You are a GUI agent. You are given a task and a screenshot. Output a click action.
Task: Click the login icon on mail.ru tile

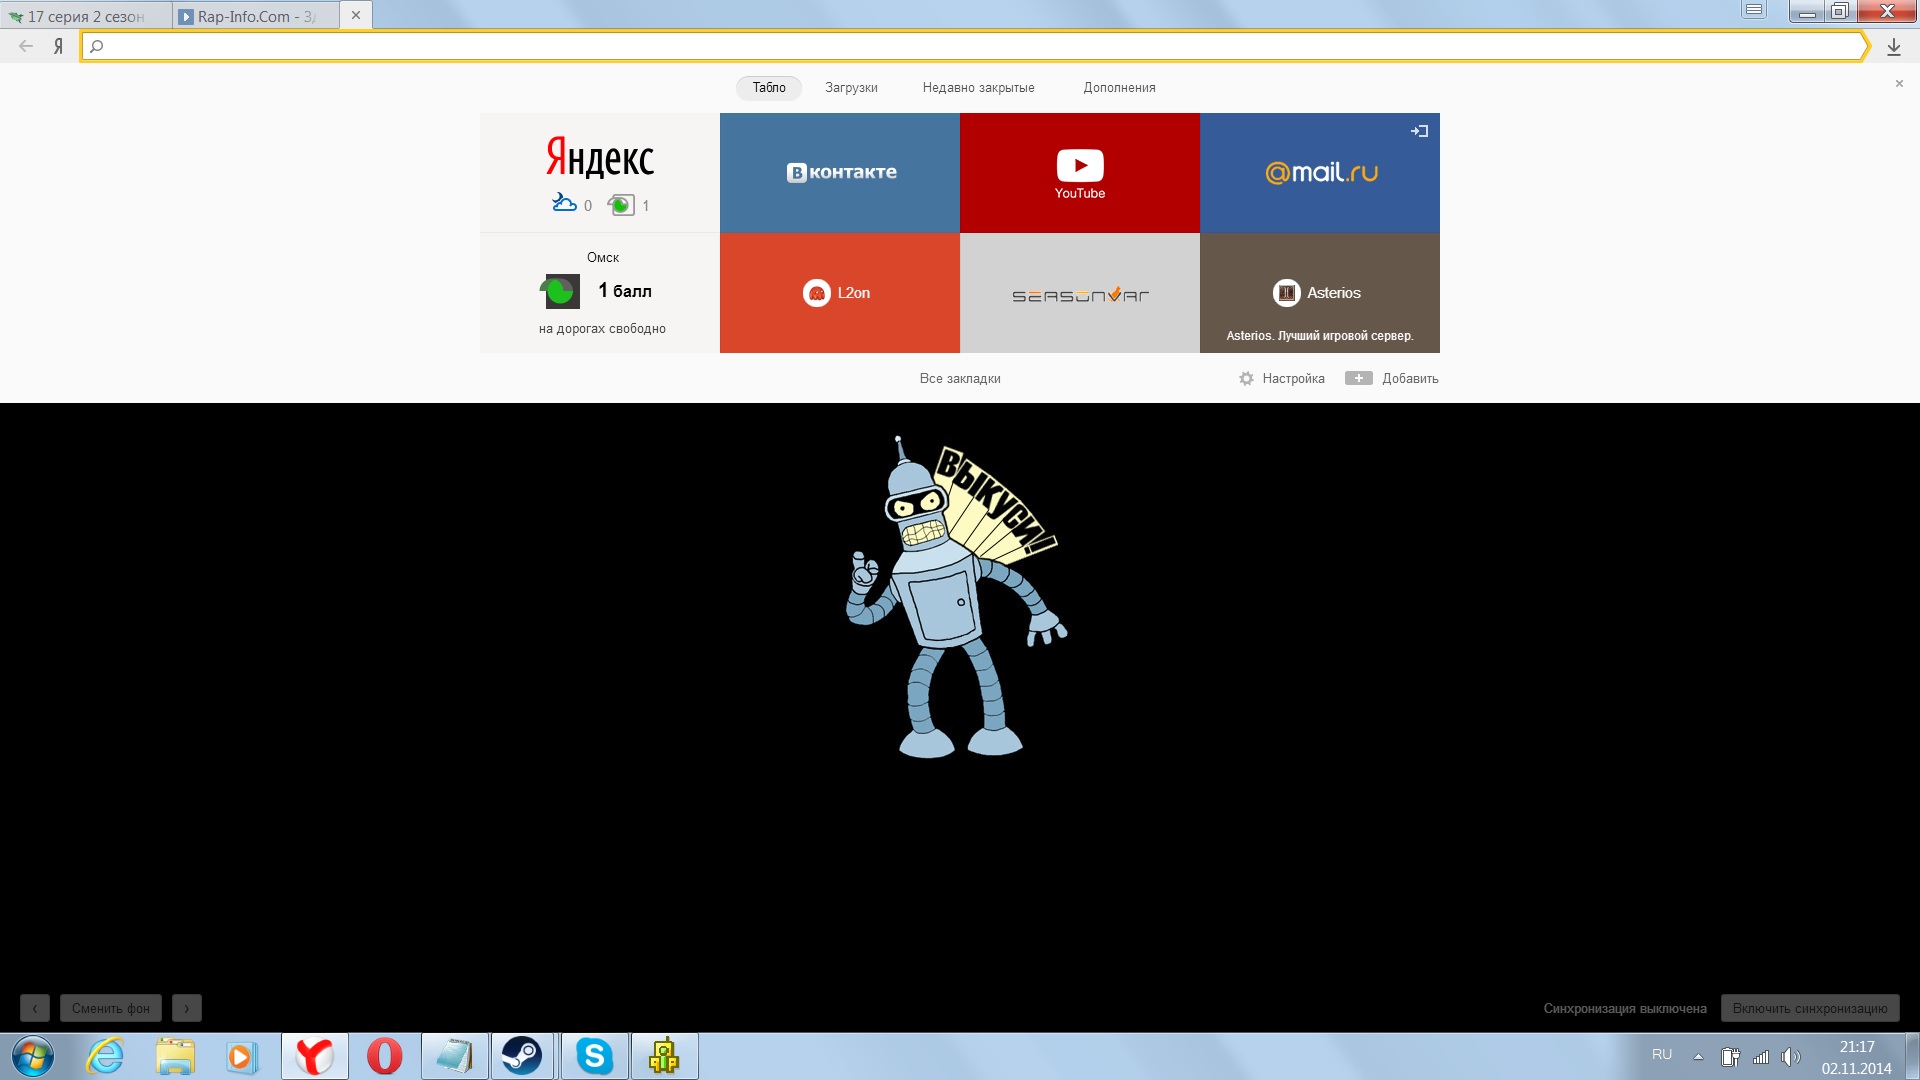[1419, 131]
